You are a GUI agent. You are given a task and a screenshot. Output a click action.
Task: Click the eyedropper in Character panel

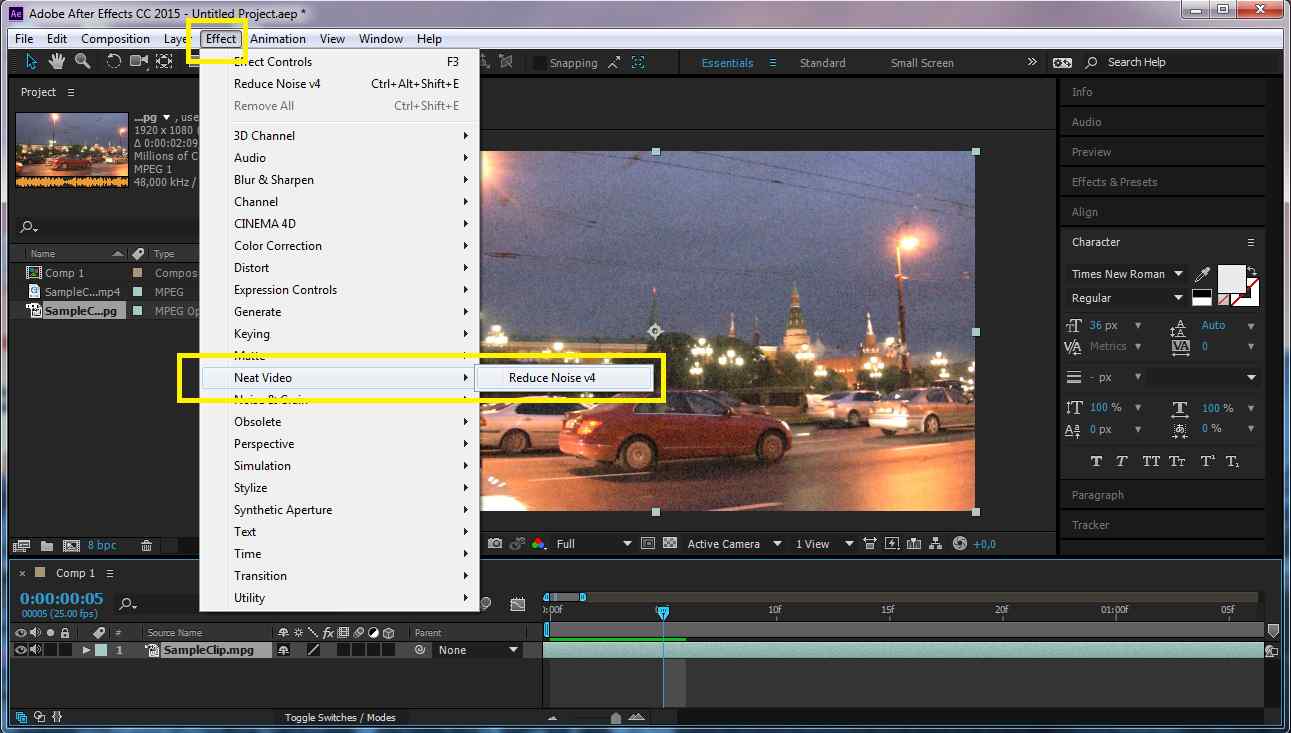1203,275
